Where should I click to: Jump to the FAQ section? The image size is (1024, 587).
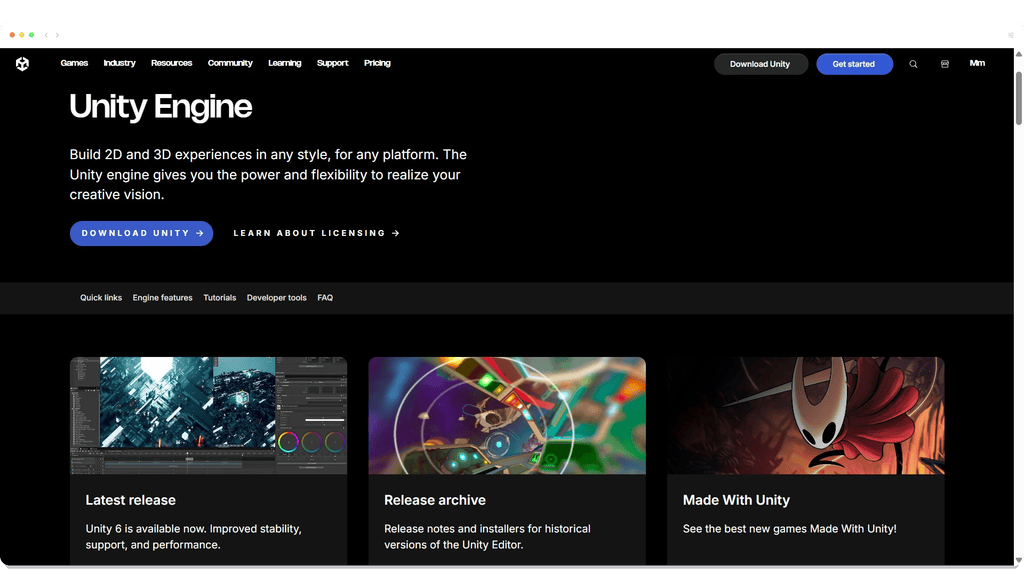tap(325, 298)
